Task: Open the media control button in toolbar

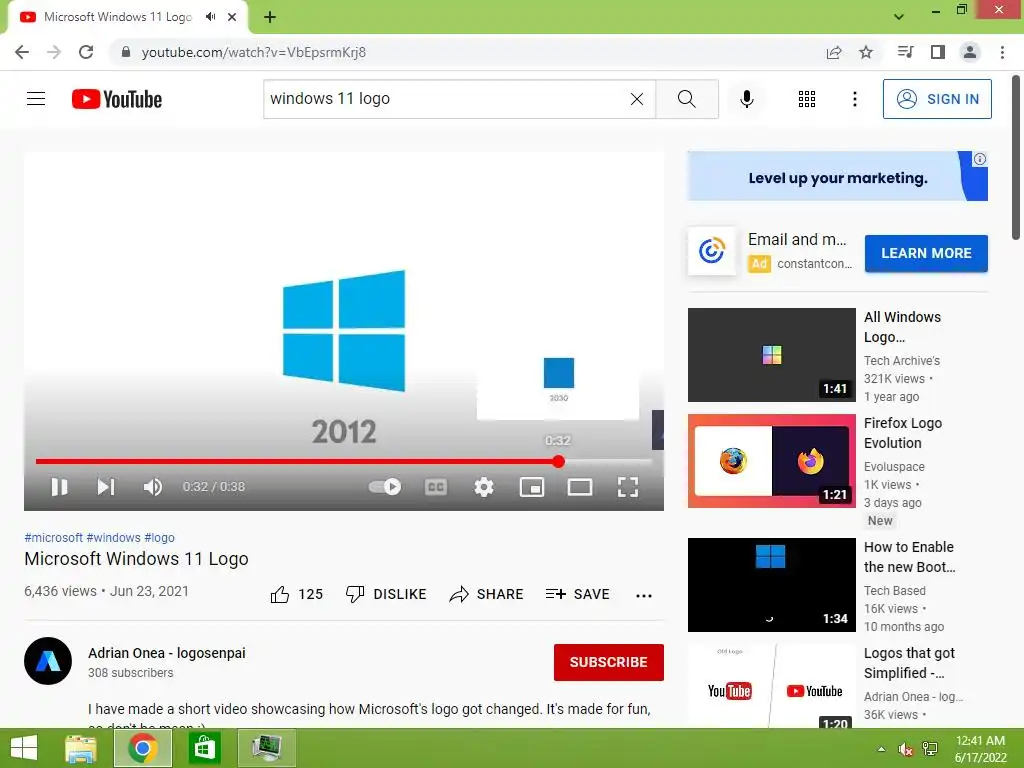Action: tap(905, 52)
